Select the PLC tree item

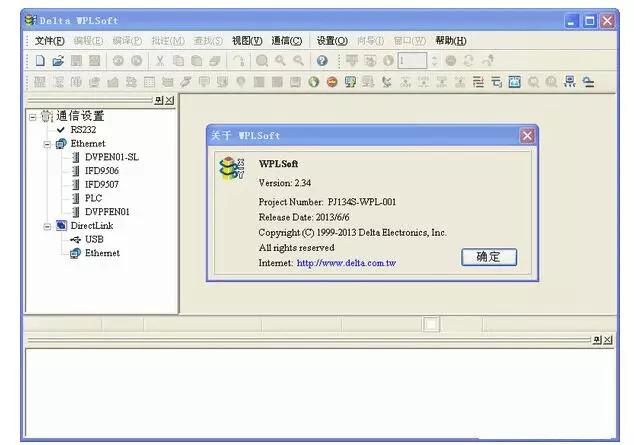(x=93, y=198)
